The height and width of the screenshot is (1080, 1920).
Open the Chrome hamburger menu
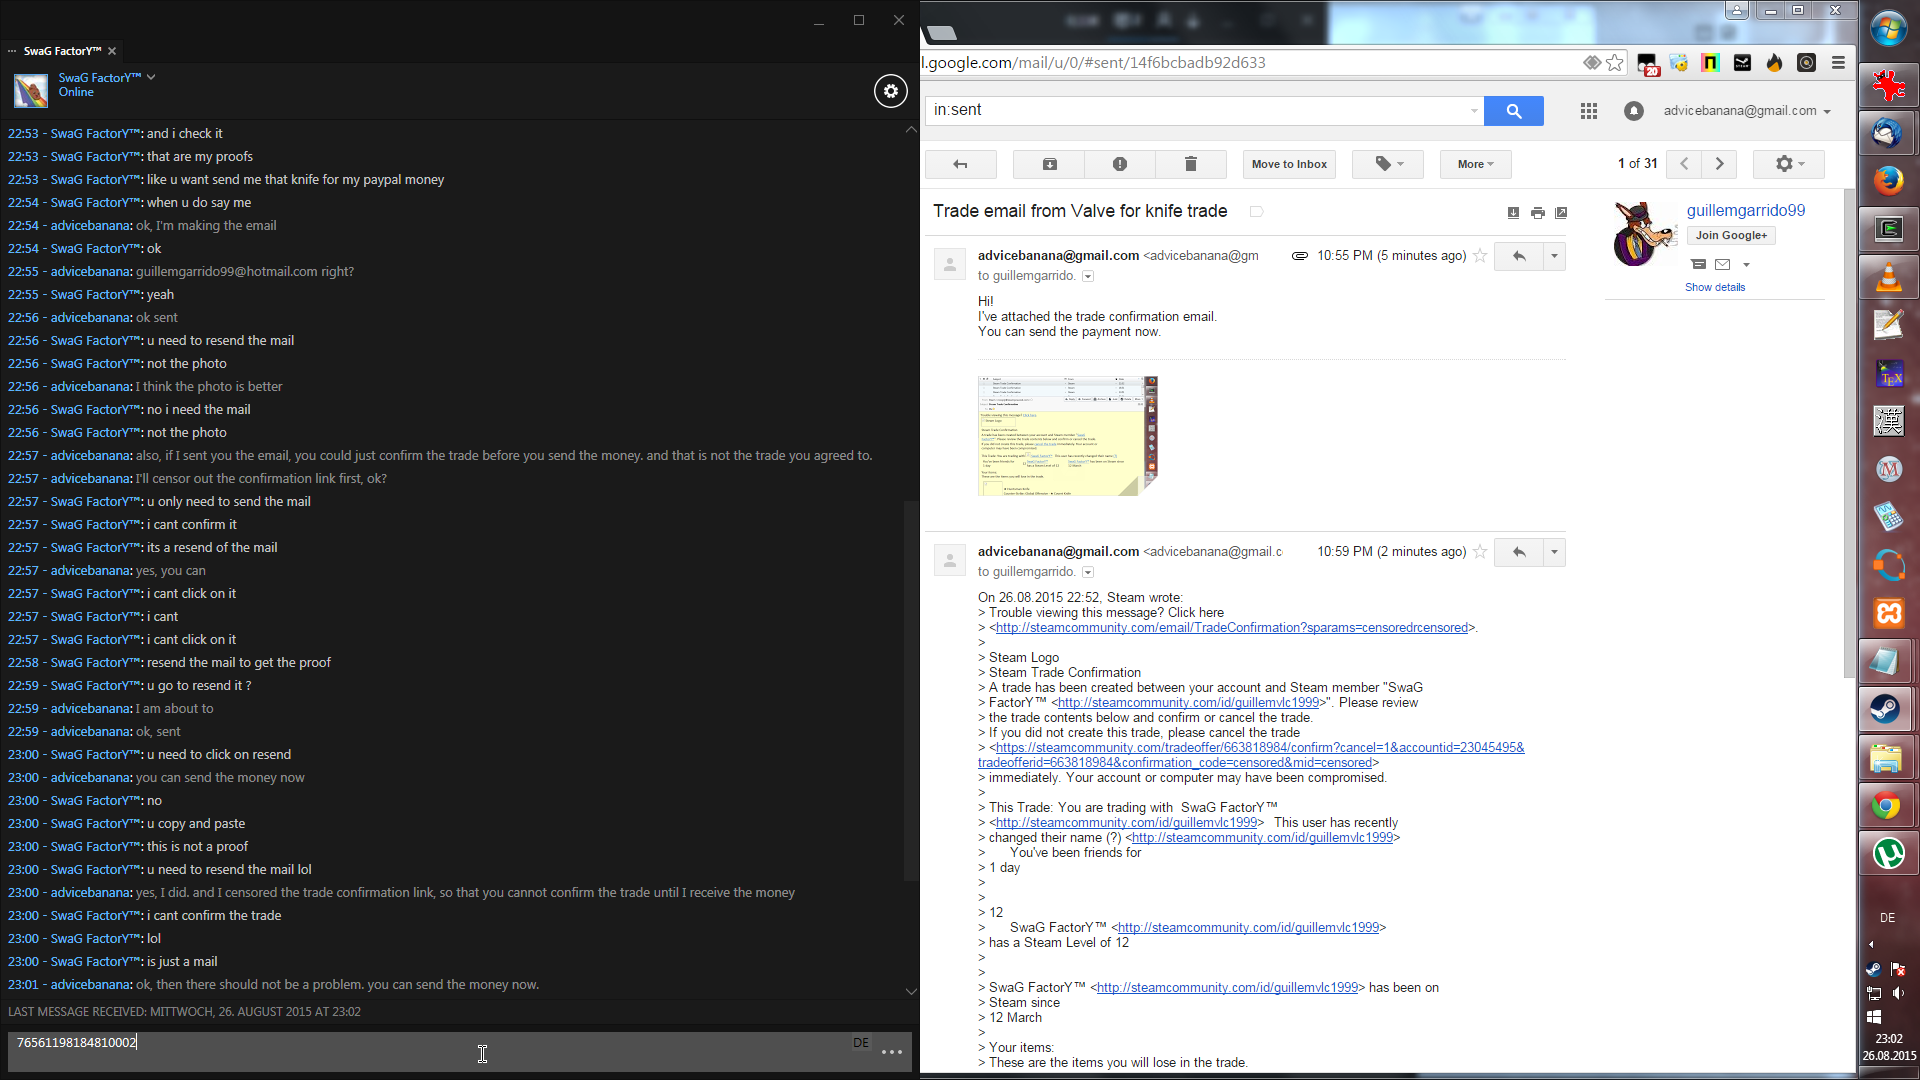pyautogui.click(x=1838, y=63)
